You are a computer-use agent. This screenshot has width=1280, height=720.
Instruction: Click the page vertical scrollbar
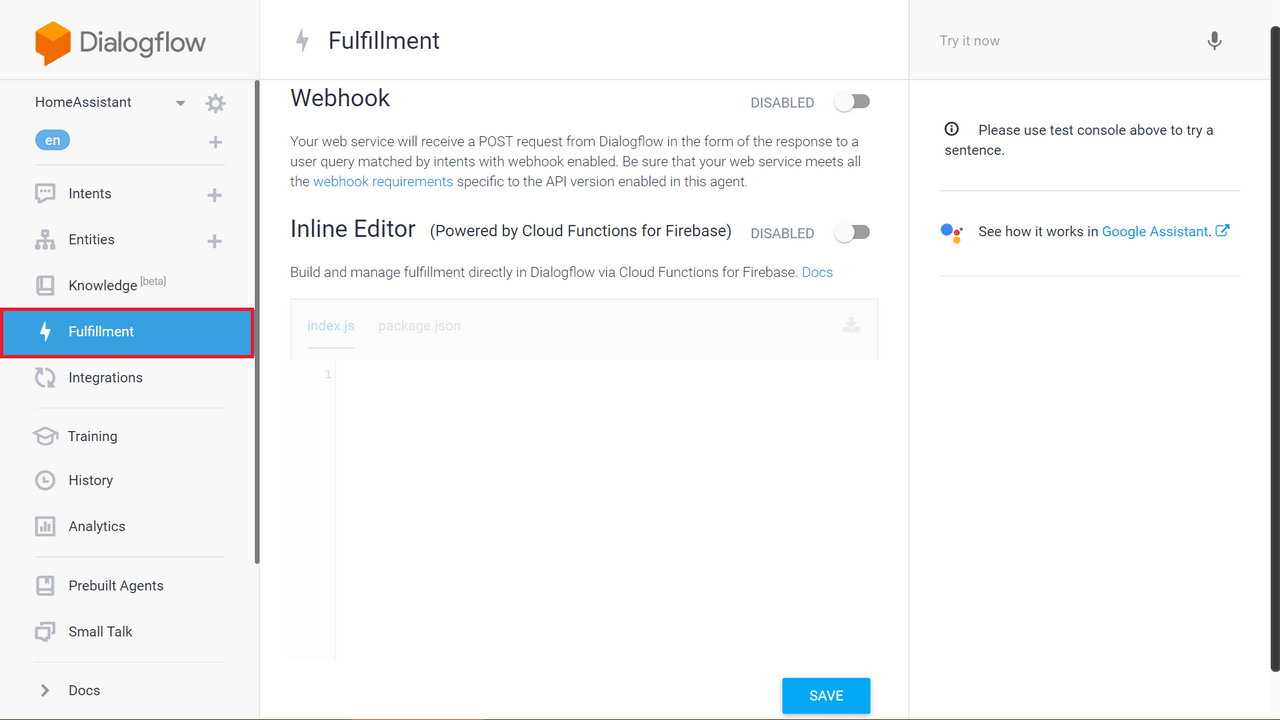[1274, 350]
